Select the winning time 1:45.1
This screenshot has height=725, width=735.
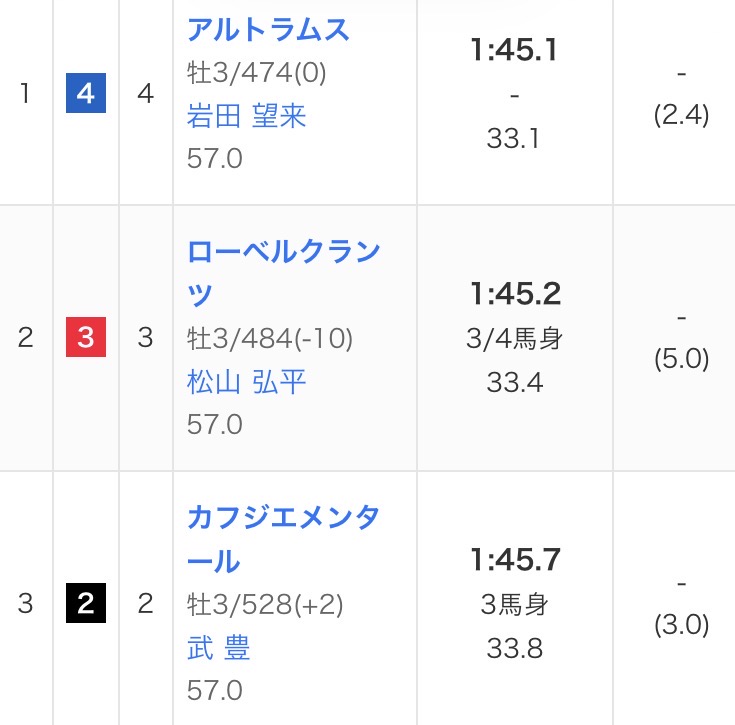[x=514, y=52]
